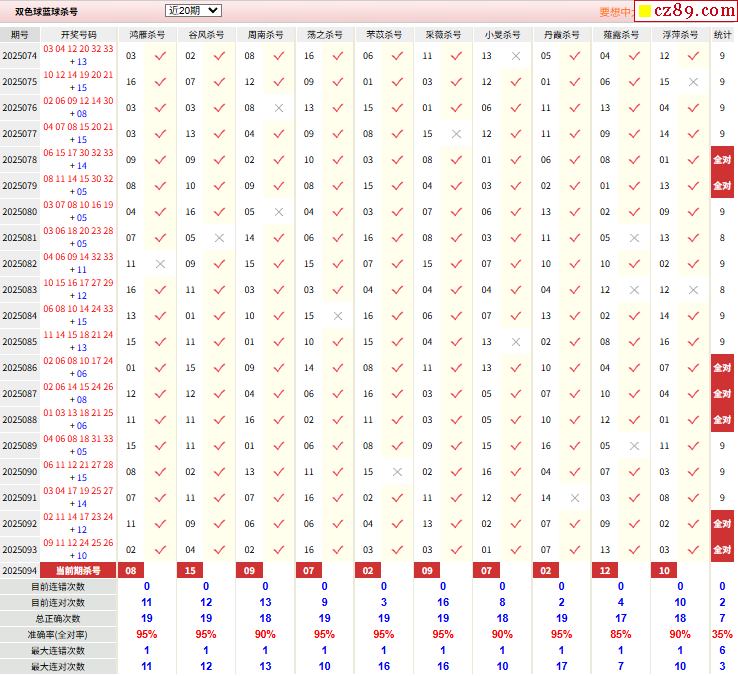Click the 全对 badge for period 2025087
The height and width of the screenshot is (676, 738).
pos(722,394)
